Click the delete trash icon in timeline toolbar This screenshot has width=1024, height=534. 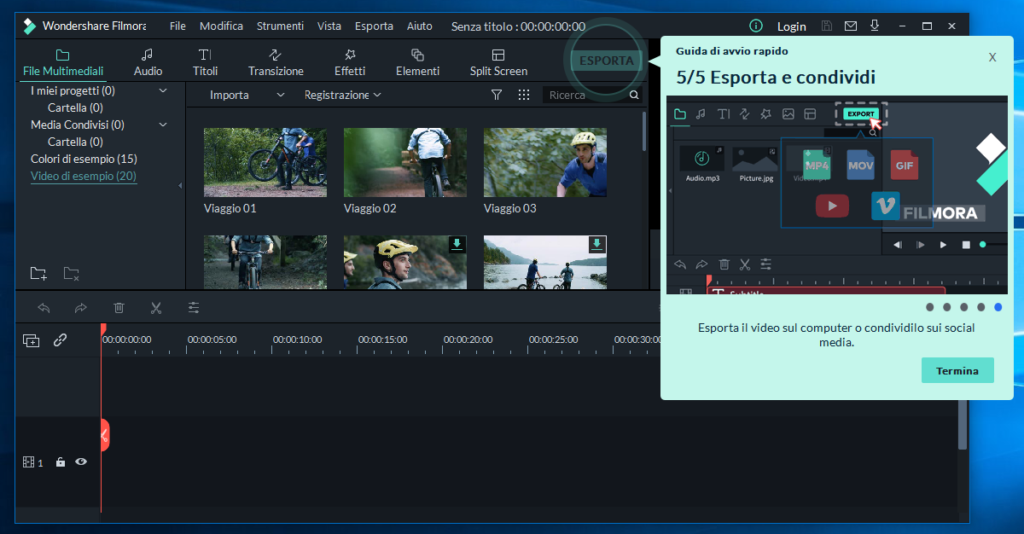119,308
